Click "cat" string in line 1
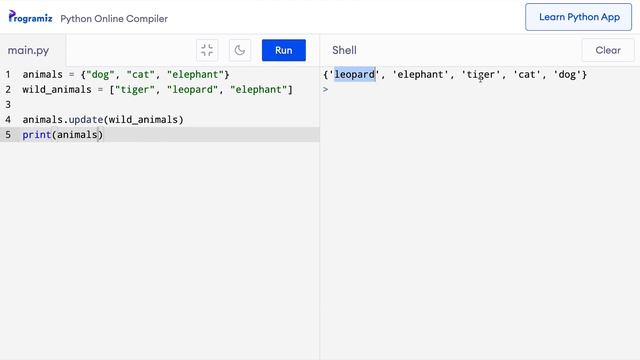The image size is (640, 360). 140,75
